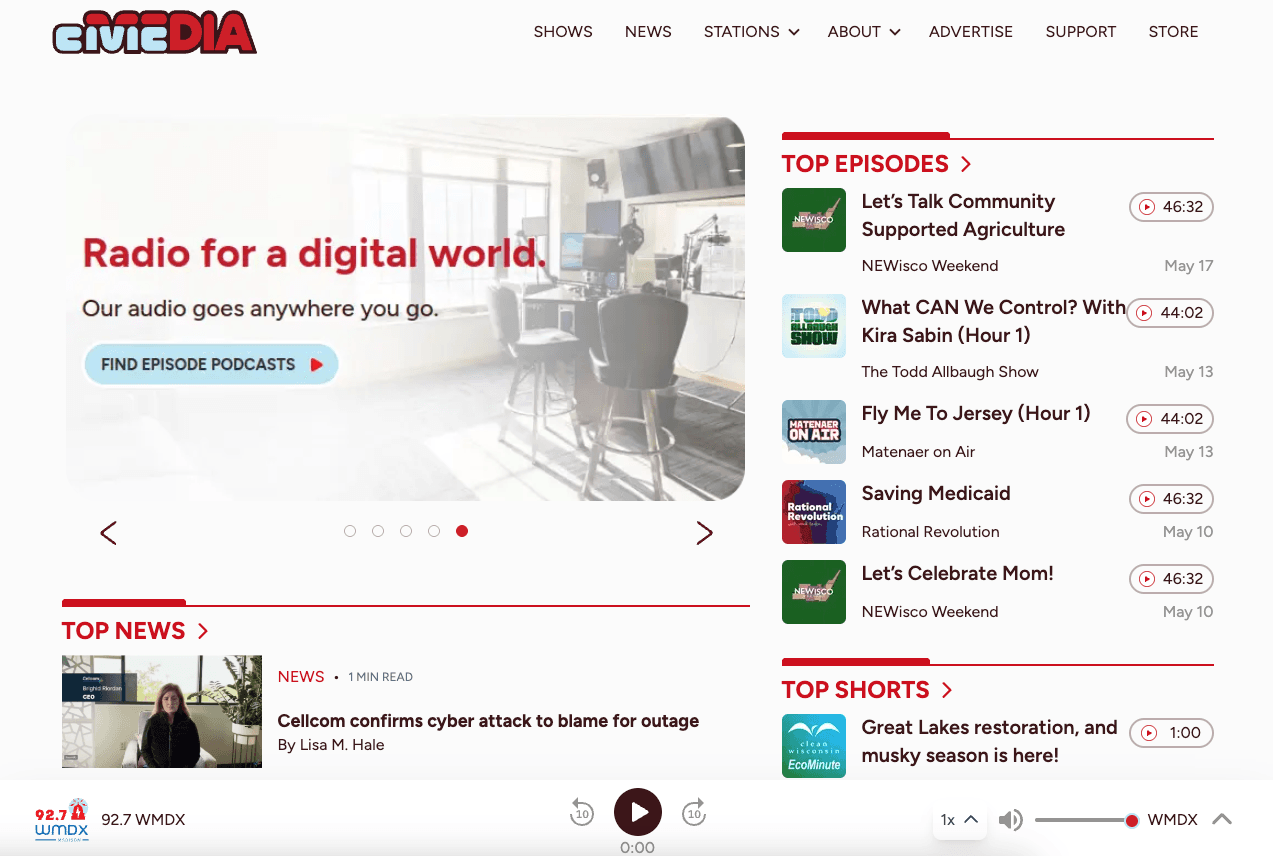This screenshot has height=856, width=1273.
Task: Open the TOP SHORTS heading link
Action: pos(867,690)
